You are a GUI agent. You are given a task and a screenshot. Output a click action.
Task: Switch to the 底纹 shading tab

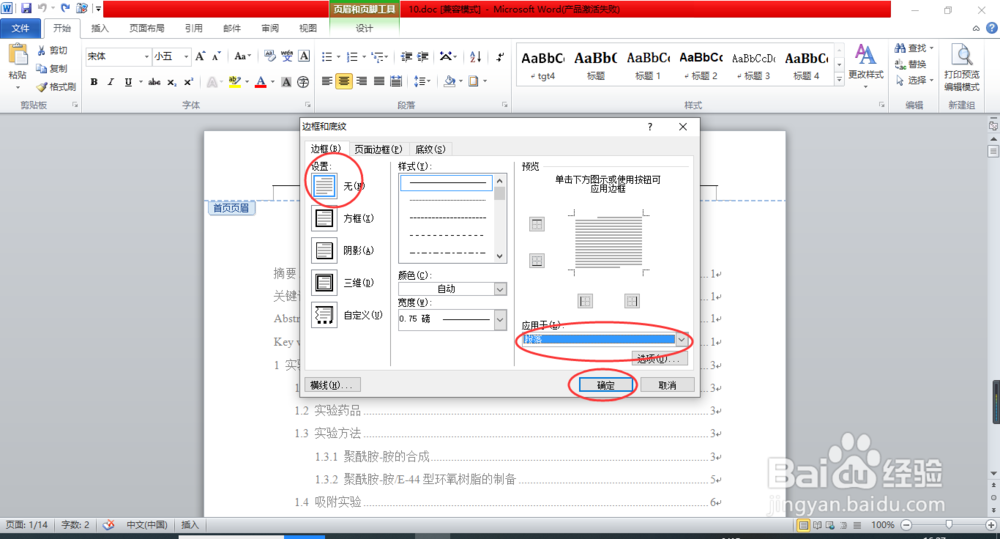coord(430,149)
